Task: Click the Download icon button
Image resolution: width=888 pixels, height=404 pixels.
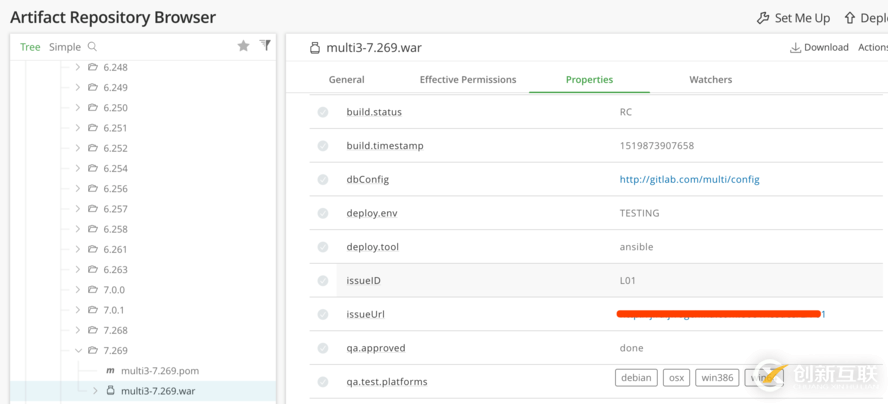Action: click(x=796, y=47)
